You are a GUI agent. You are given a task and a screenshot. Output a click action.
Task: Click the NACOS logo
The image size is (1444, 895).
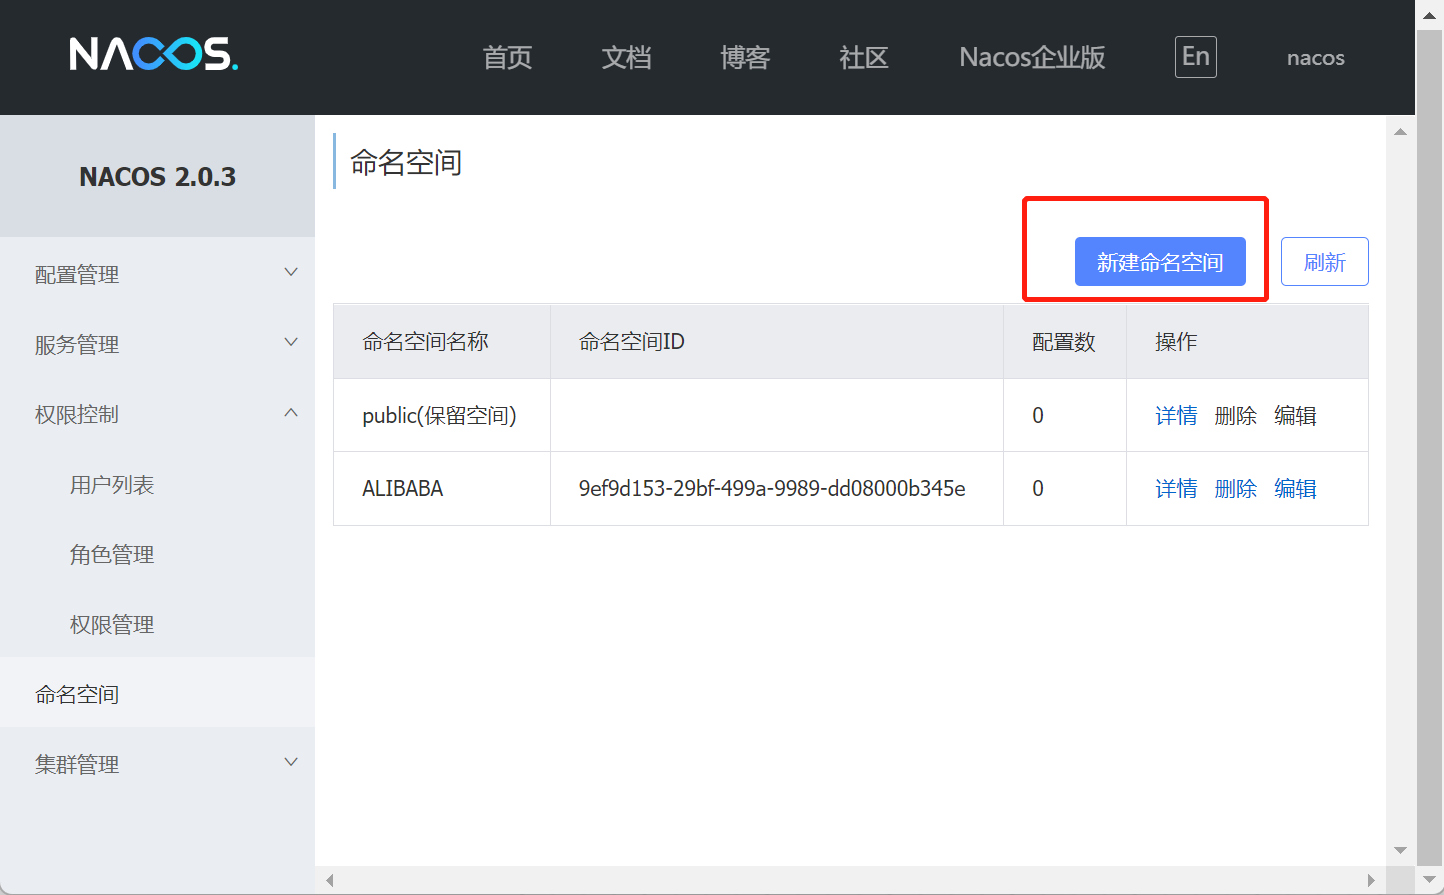(152, 55)
